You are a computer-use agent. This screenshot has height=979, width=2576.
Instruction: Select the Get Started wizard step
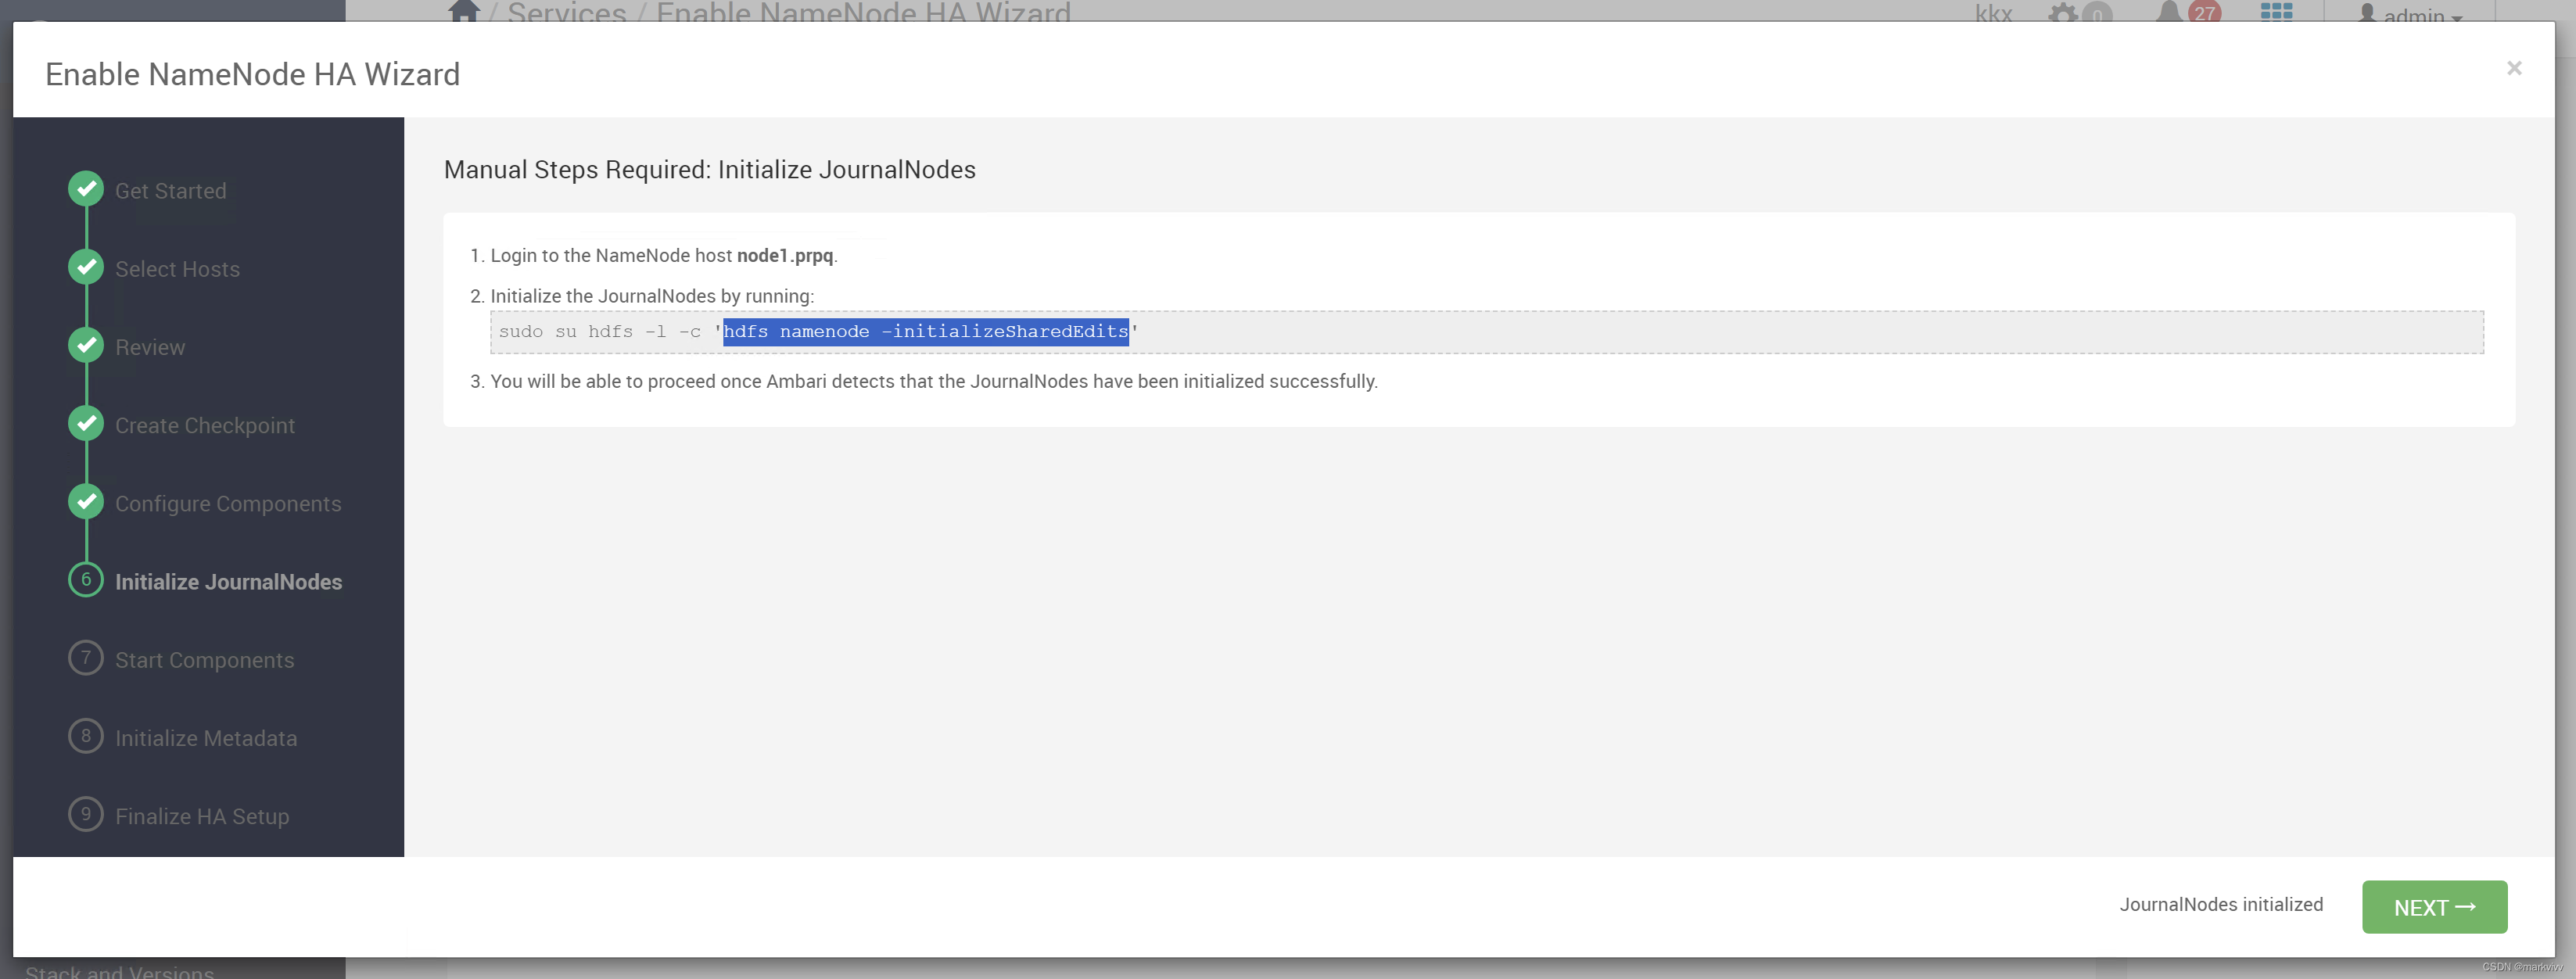tap(170, 191)
